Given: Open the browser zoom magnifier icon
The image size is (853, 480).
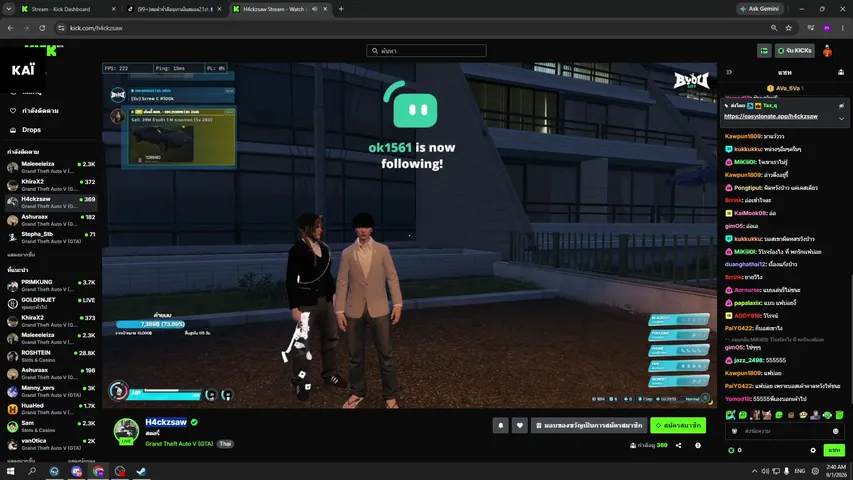Looking at the screenshot, I should click(x=774, y=28).
